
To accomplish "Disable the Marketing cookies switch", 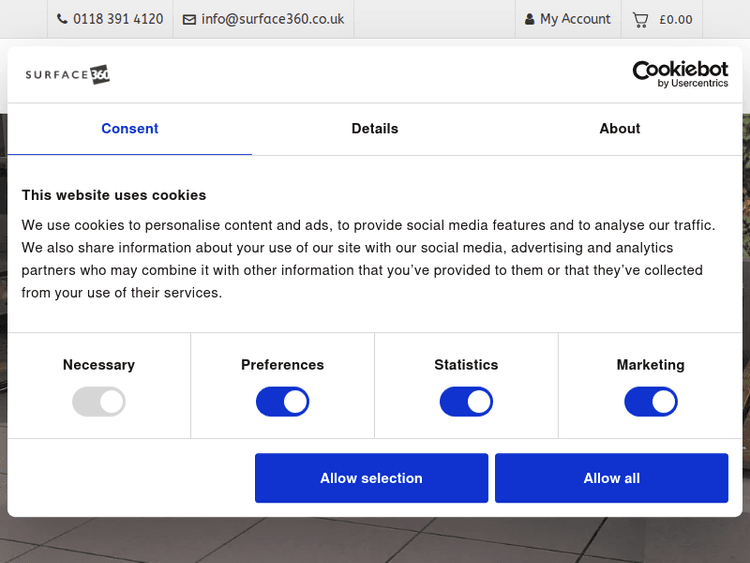I will tap(650, 402).
